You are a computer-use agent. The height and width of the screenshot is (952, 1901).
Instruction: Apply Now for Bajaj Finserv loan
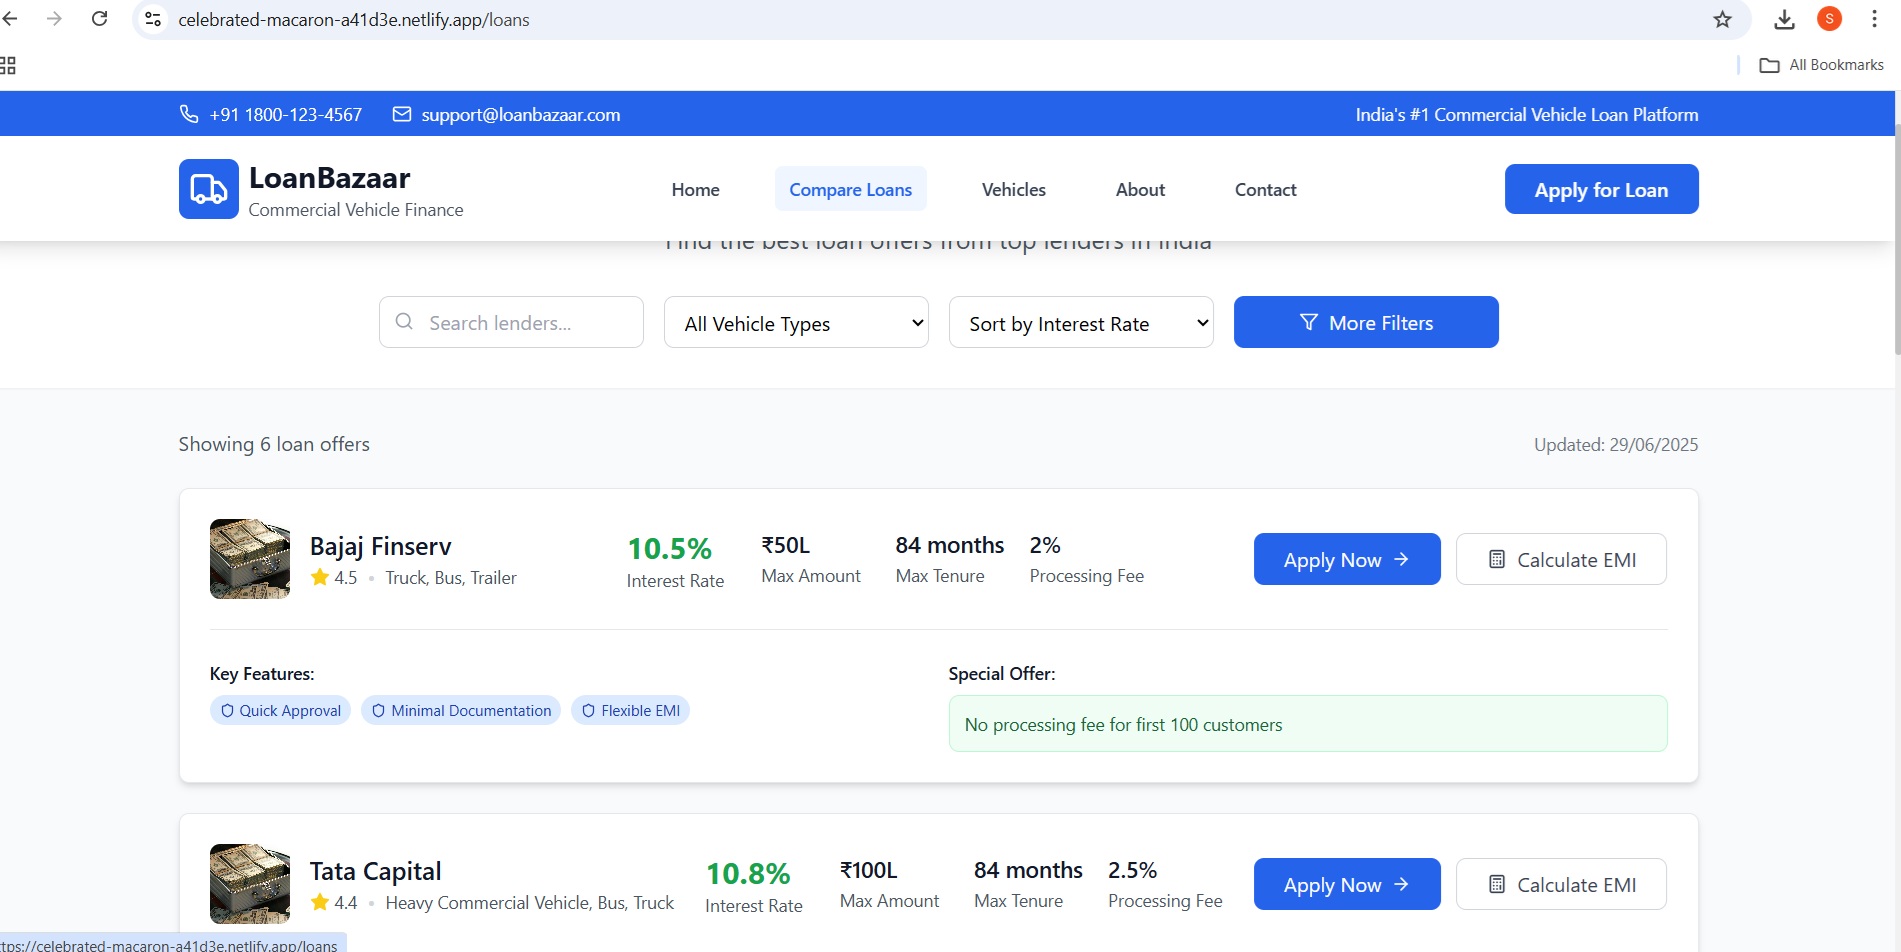[x=1347, y=559]
